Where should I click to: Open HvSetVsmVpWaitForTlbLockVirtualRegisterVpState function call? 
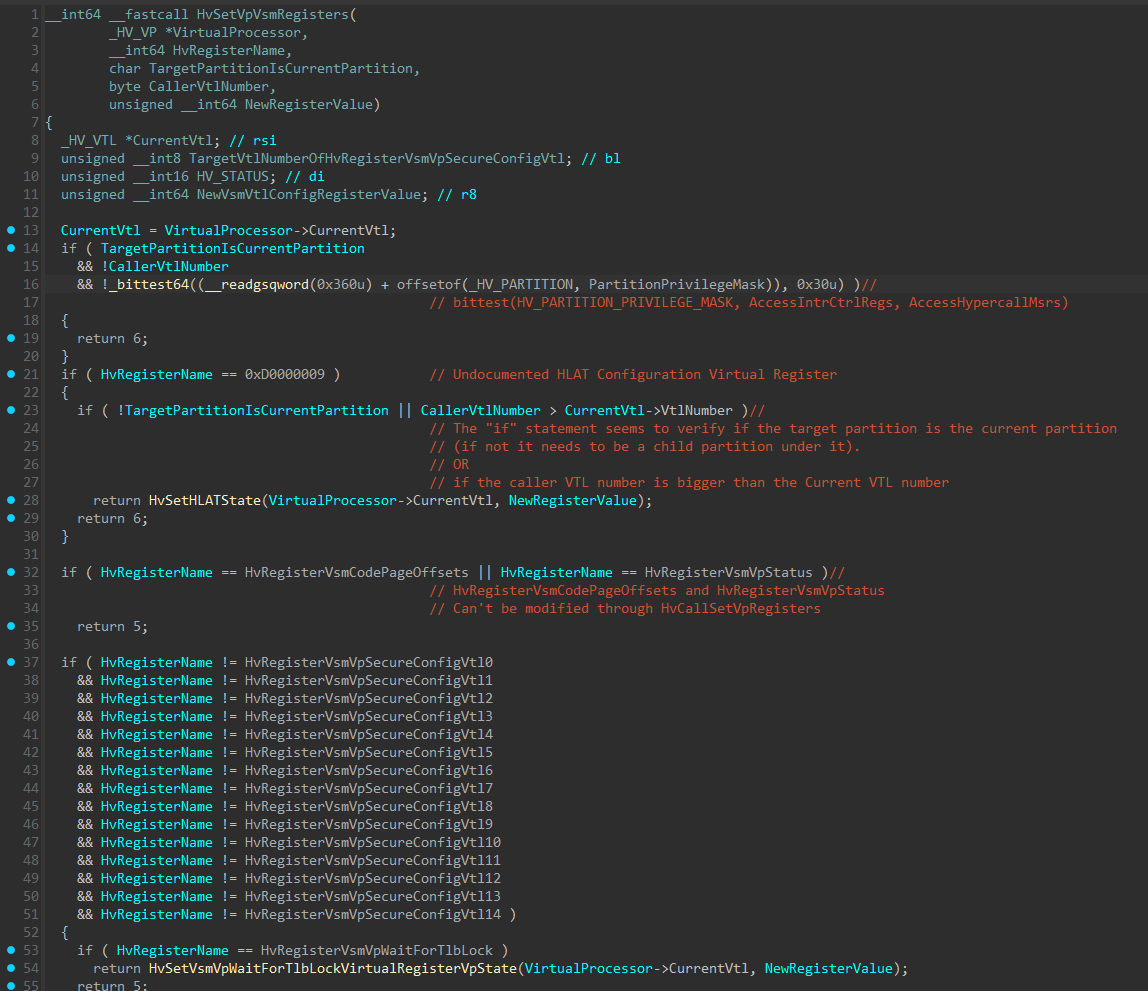[332, 968]
